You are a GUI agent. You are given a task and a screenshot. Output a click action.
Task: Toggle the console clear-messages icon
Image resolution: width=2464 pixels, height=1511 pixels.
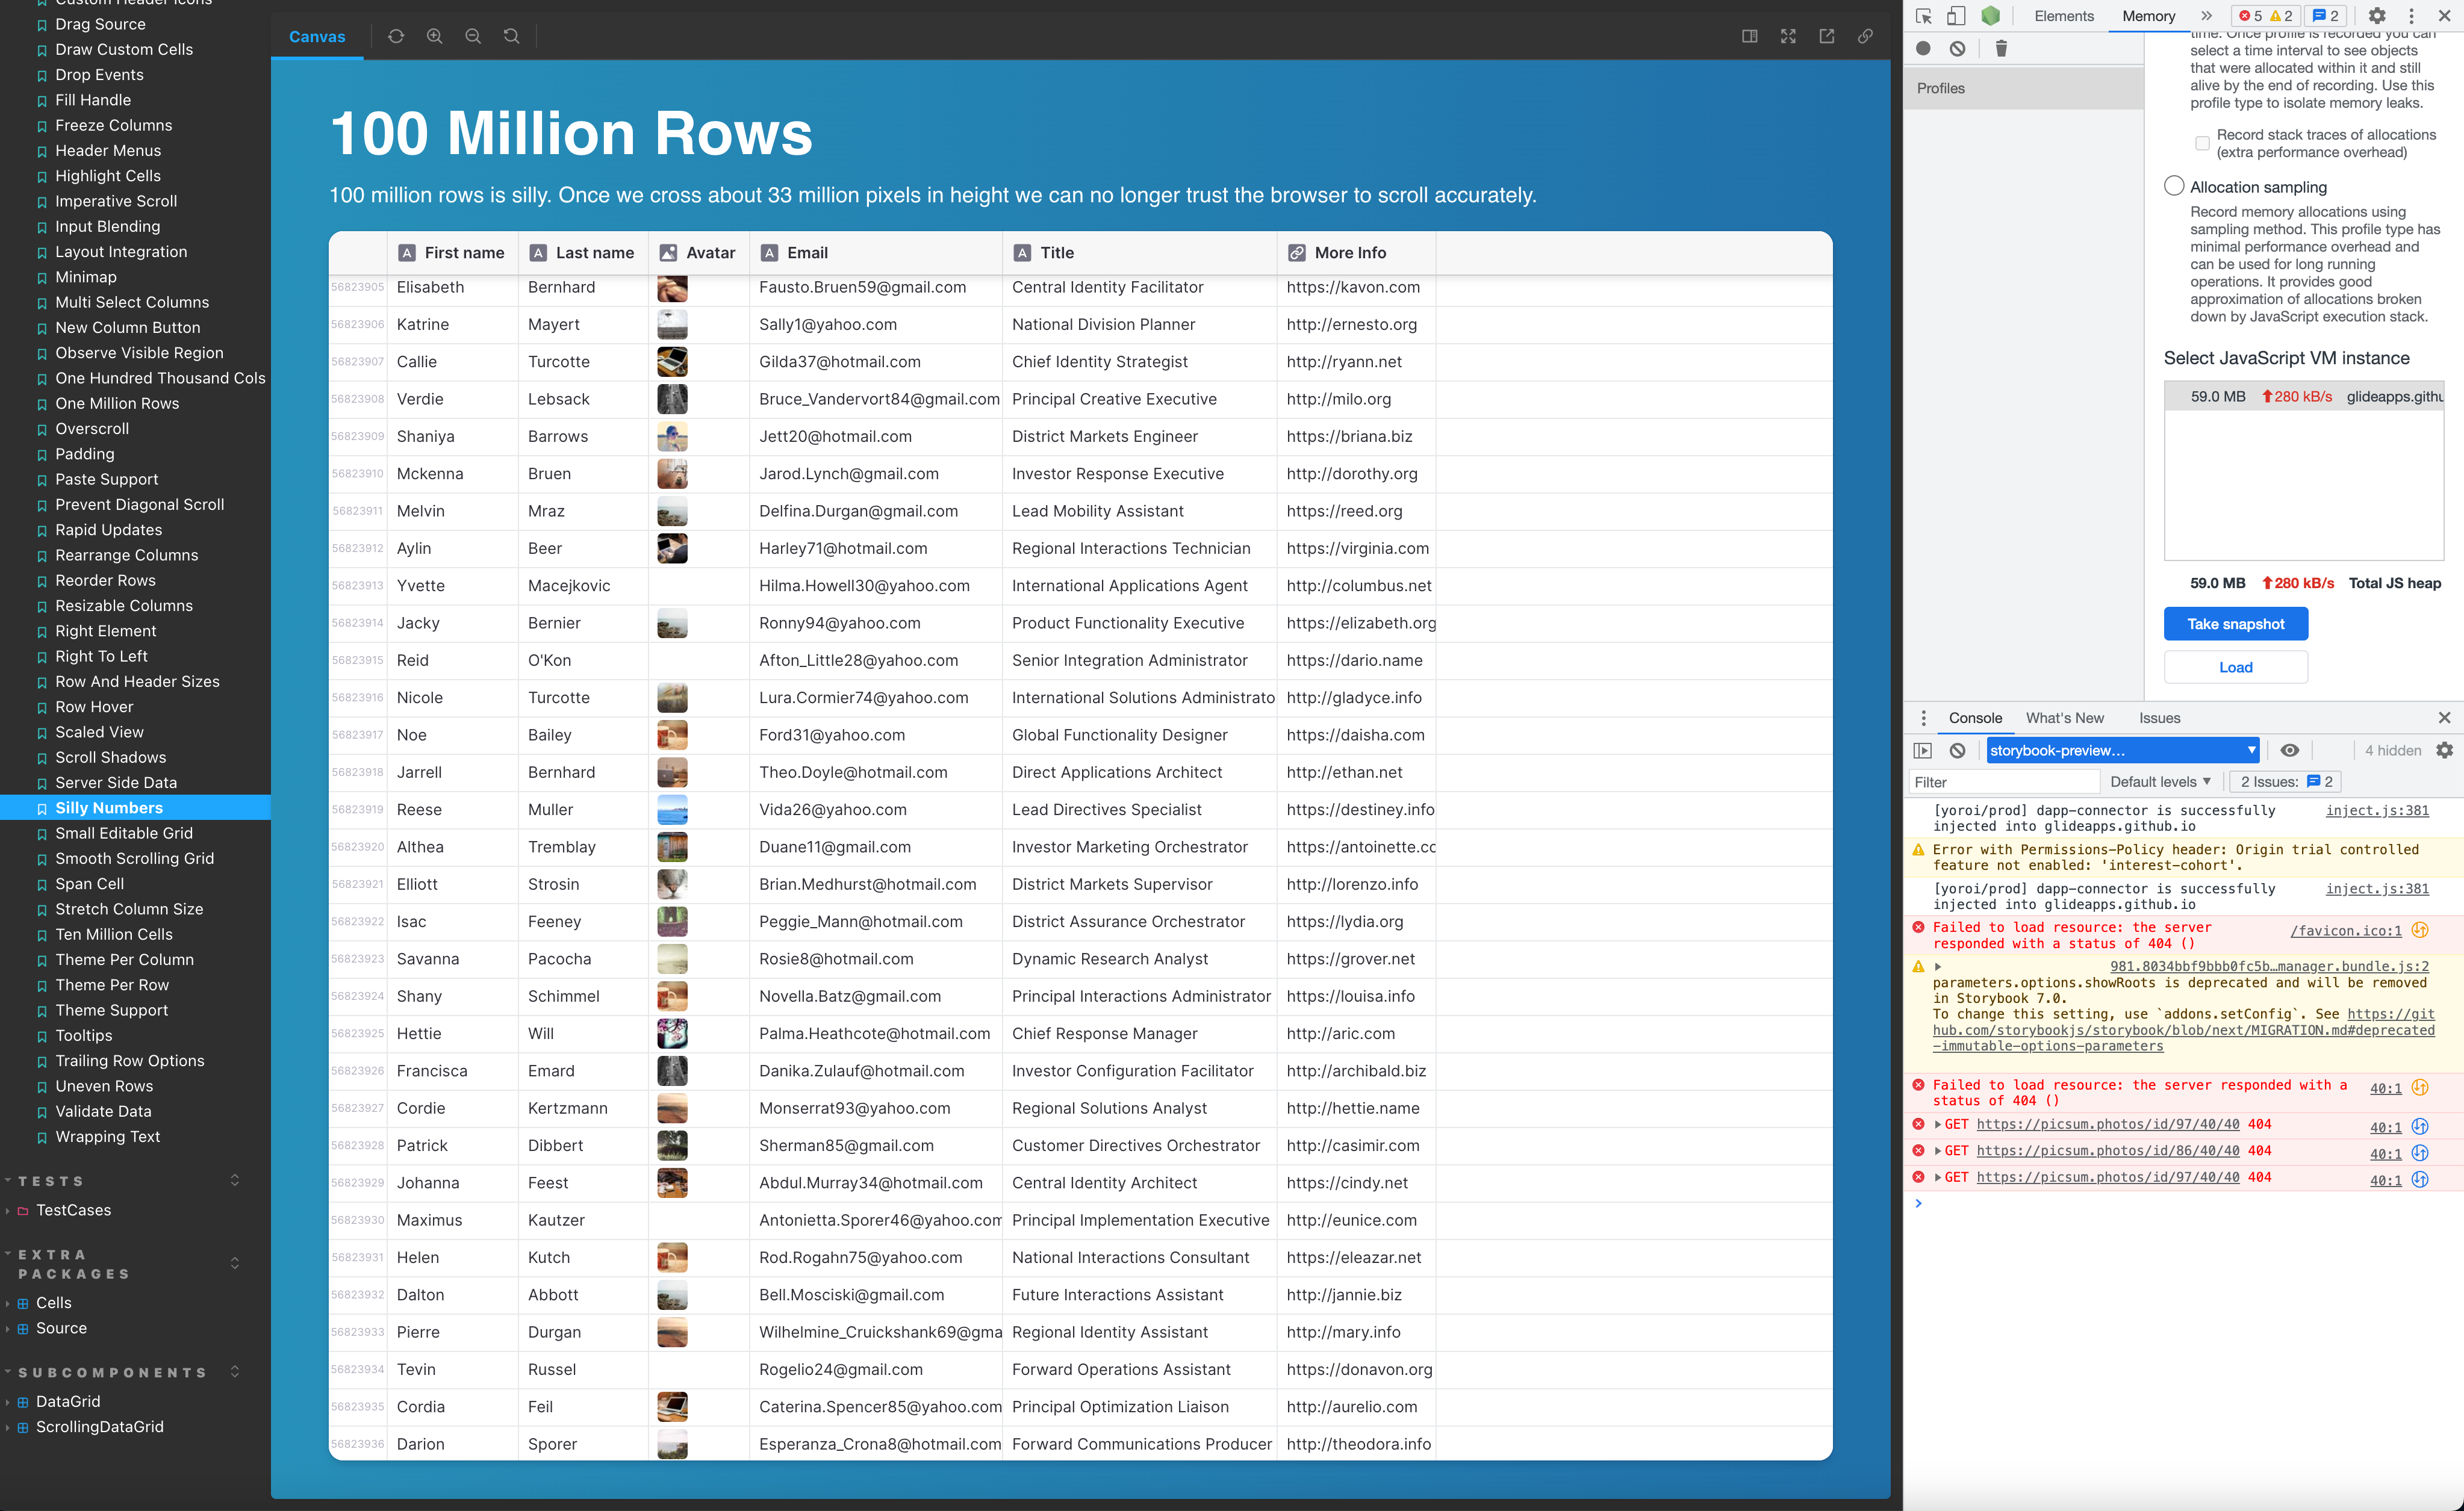(1957, 750)
